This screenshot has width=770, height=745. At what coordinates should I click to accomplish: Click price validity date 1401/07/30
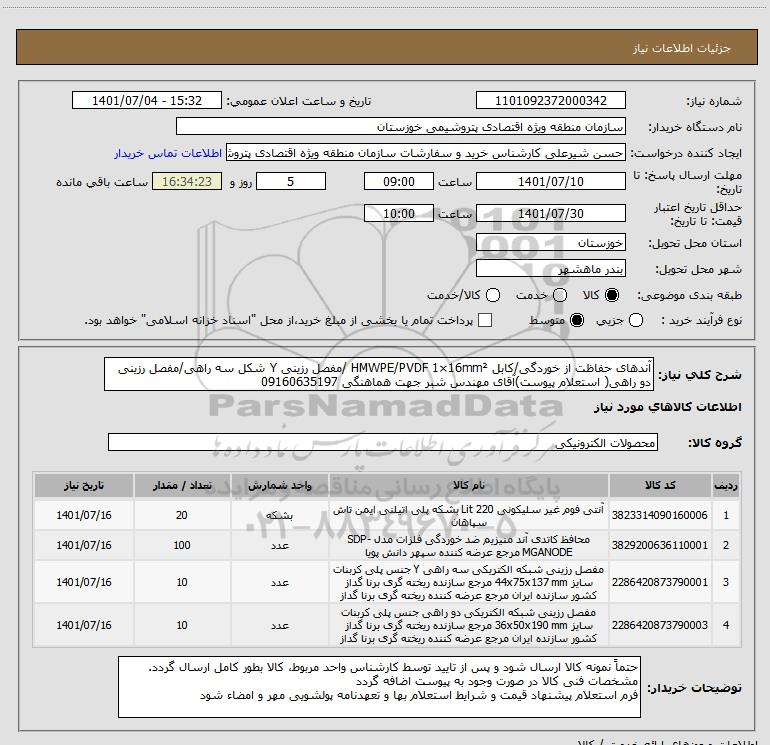tap(550, 214)
